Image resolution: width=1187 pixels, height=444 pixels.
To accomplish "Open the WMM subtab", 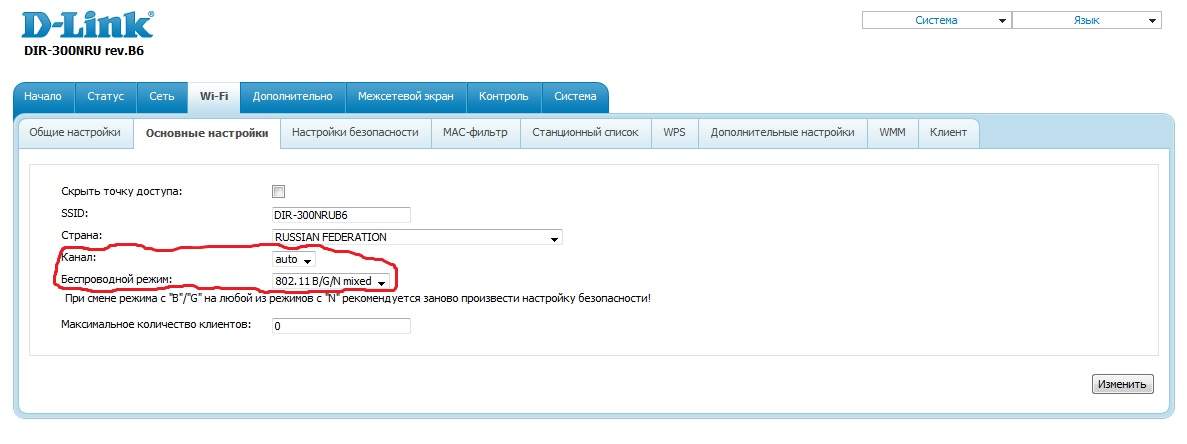I will (893, 132).
